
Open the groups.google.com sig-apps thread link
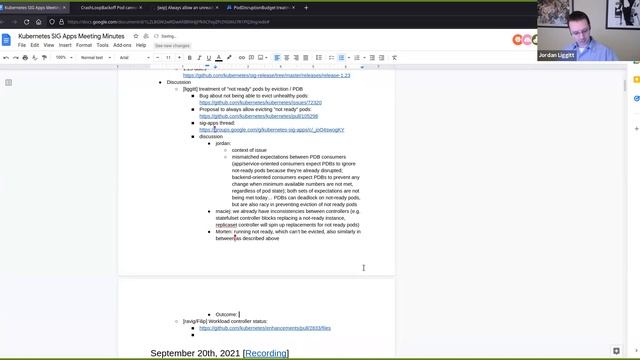pyautogui.click(x=271, y=130)
